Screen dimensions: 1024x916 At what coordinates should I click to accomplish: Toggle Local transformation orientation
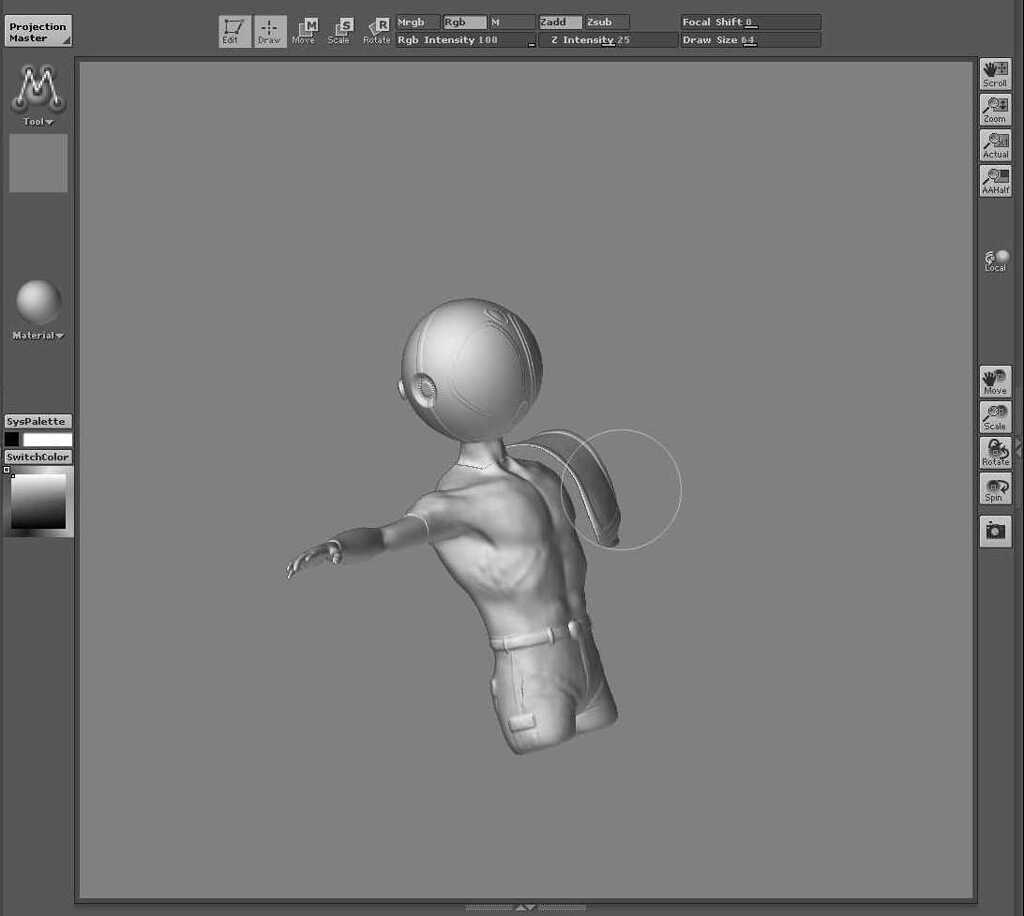tap(995, 259)
